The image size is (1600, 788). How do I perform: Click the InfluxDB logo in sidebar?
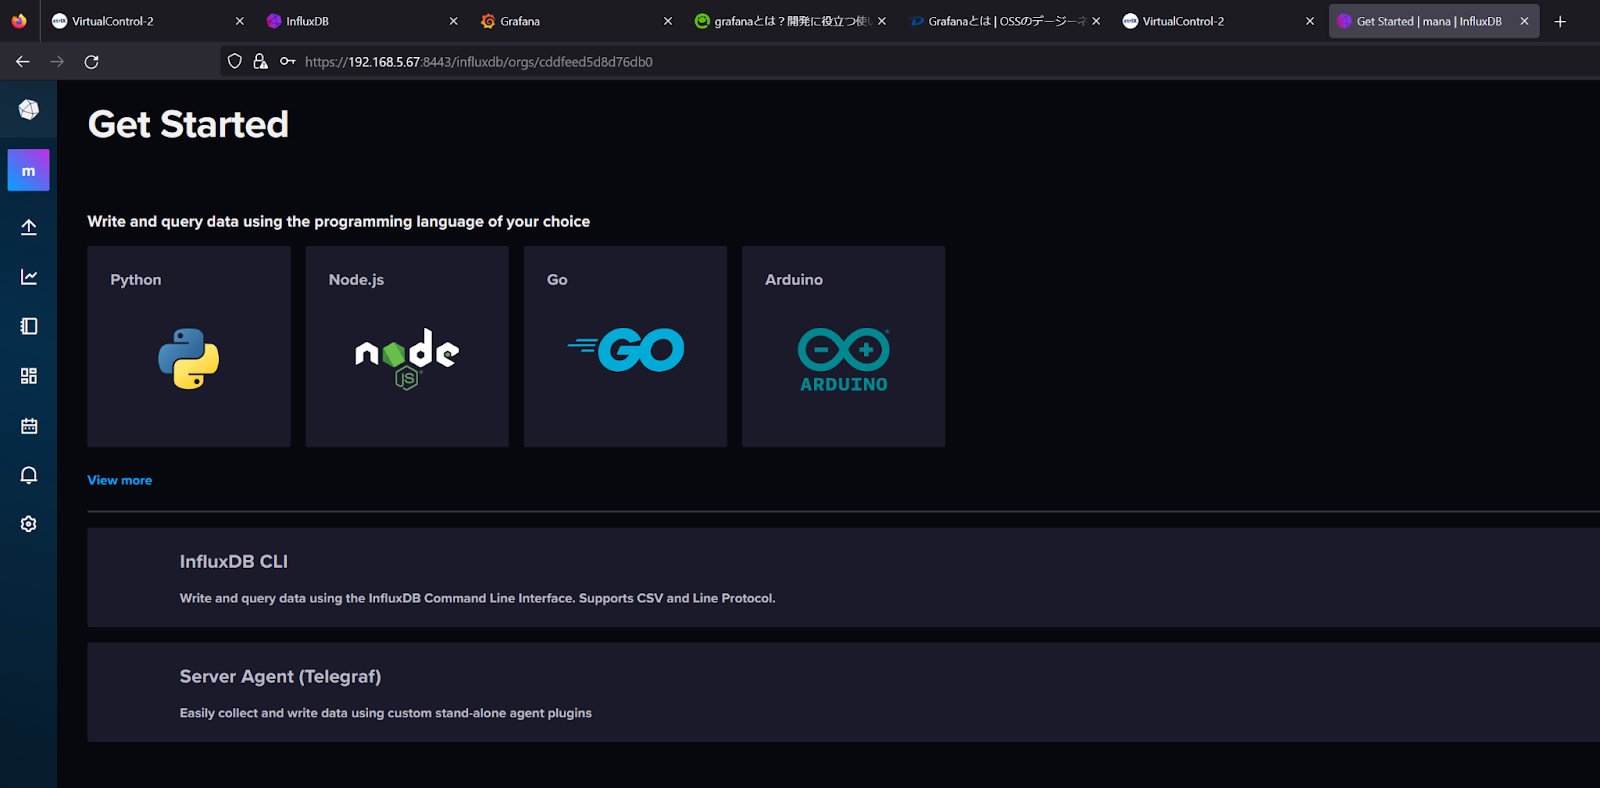28,109
